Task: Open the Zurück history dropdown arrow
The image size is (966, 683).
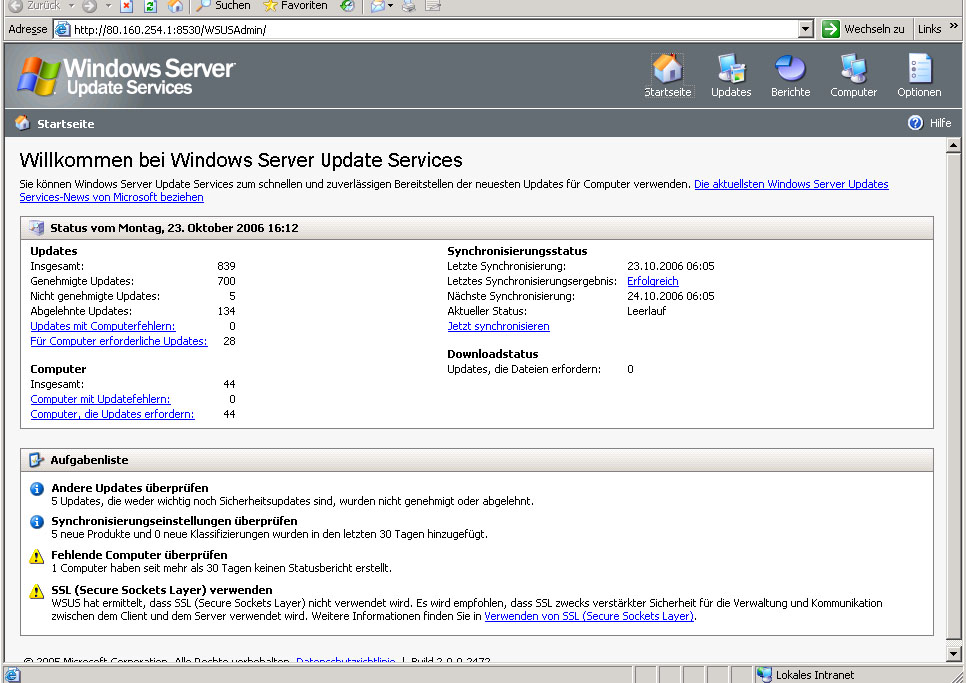Action: (71, 6)
